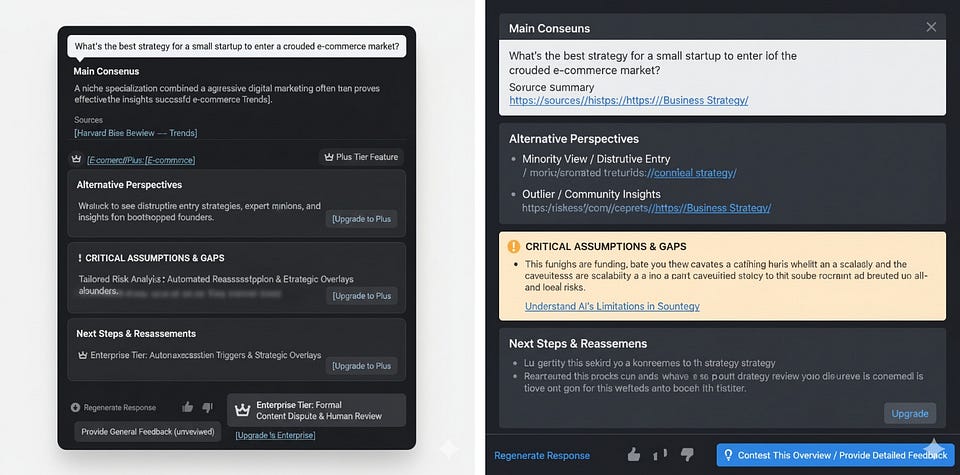Click Plus Tier Feature badge
The image size is (960, 475).
(361, 157)
